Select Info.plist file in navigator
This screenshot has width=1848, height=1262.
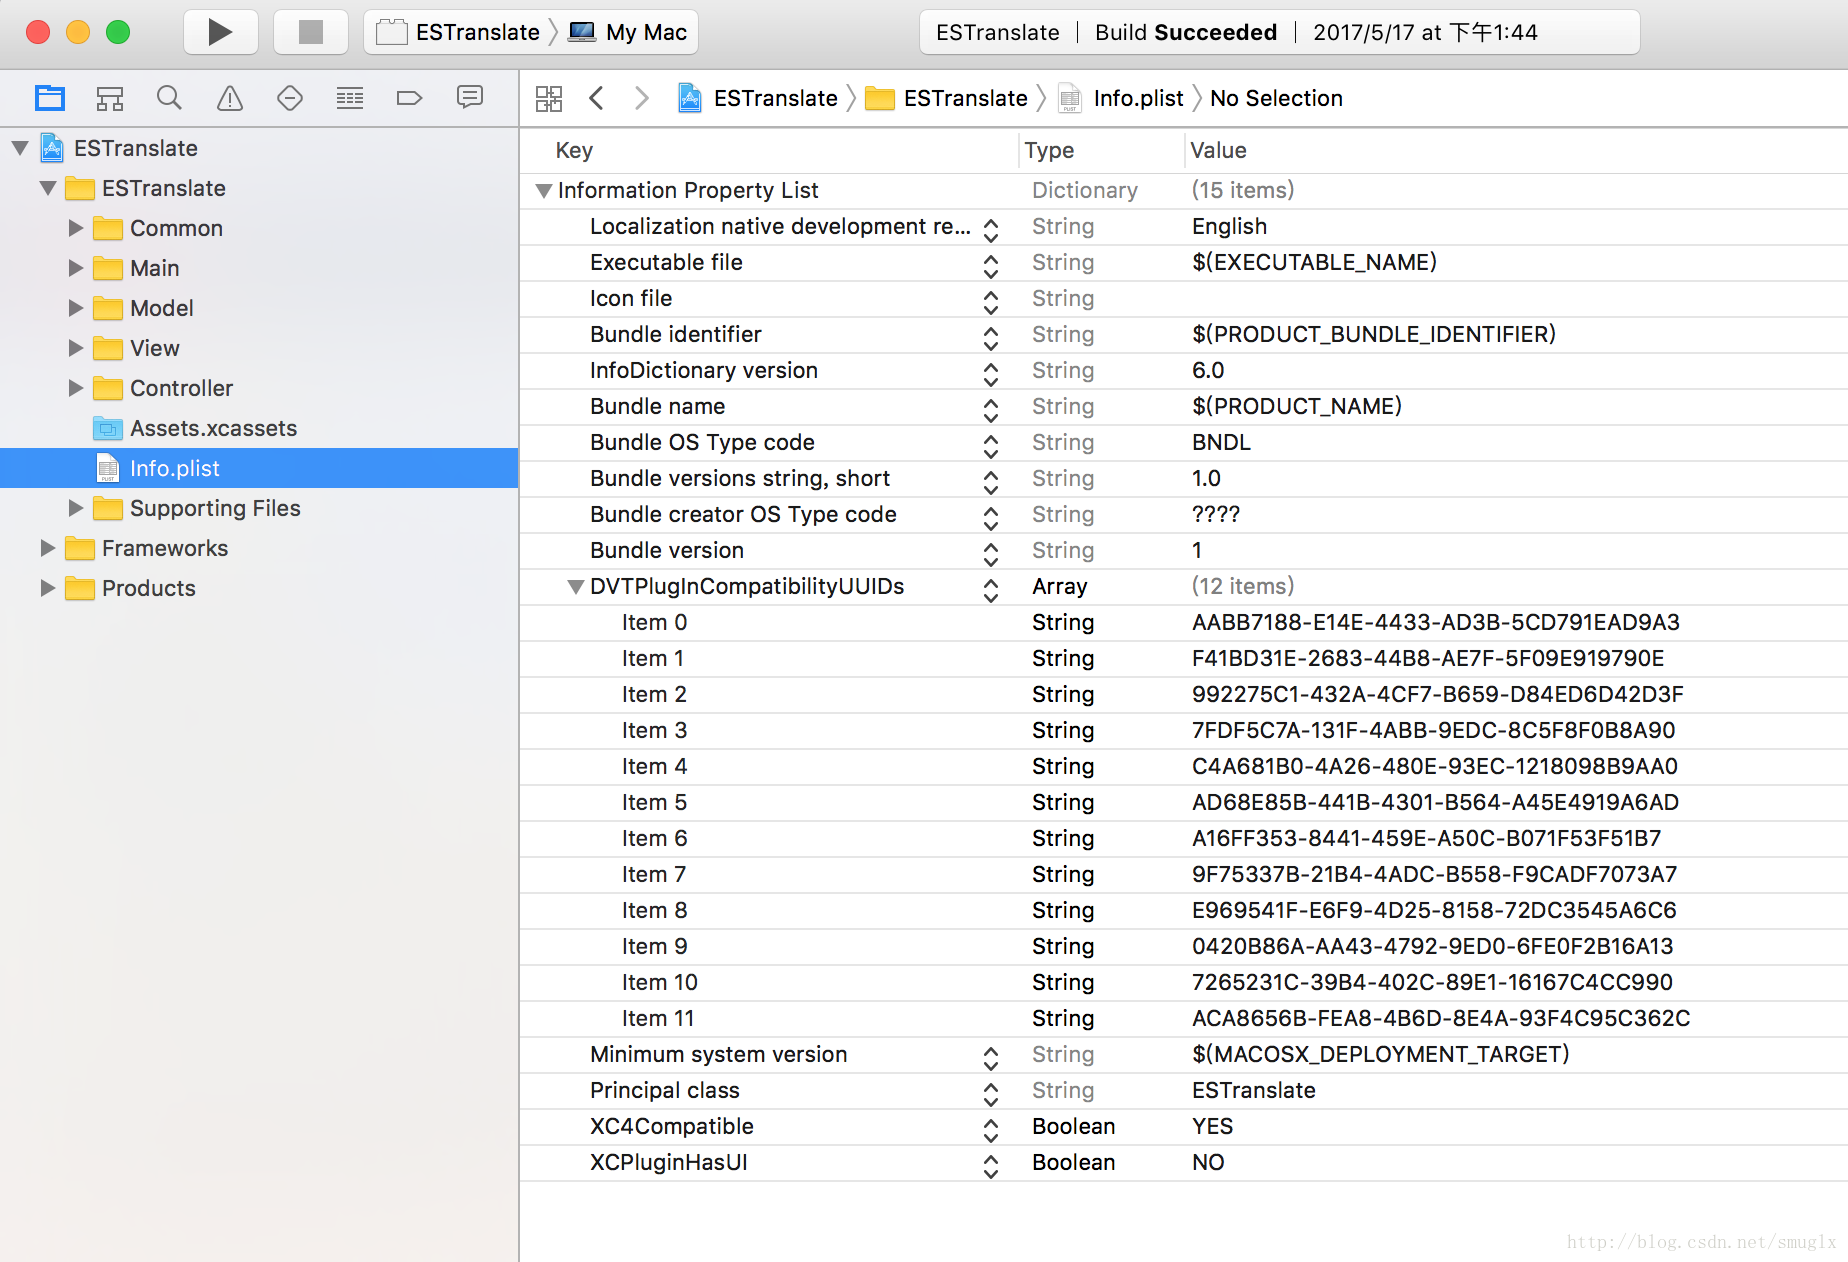[259, 468]
